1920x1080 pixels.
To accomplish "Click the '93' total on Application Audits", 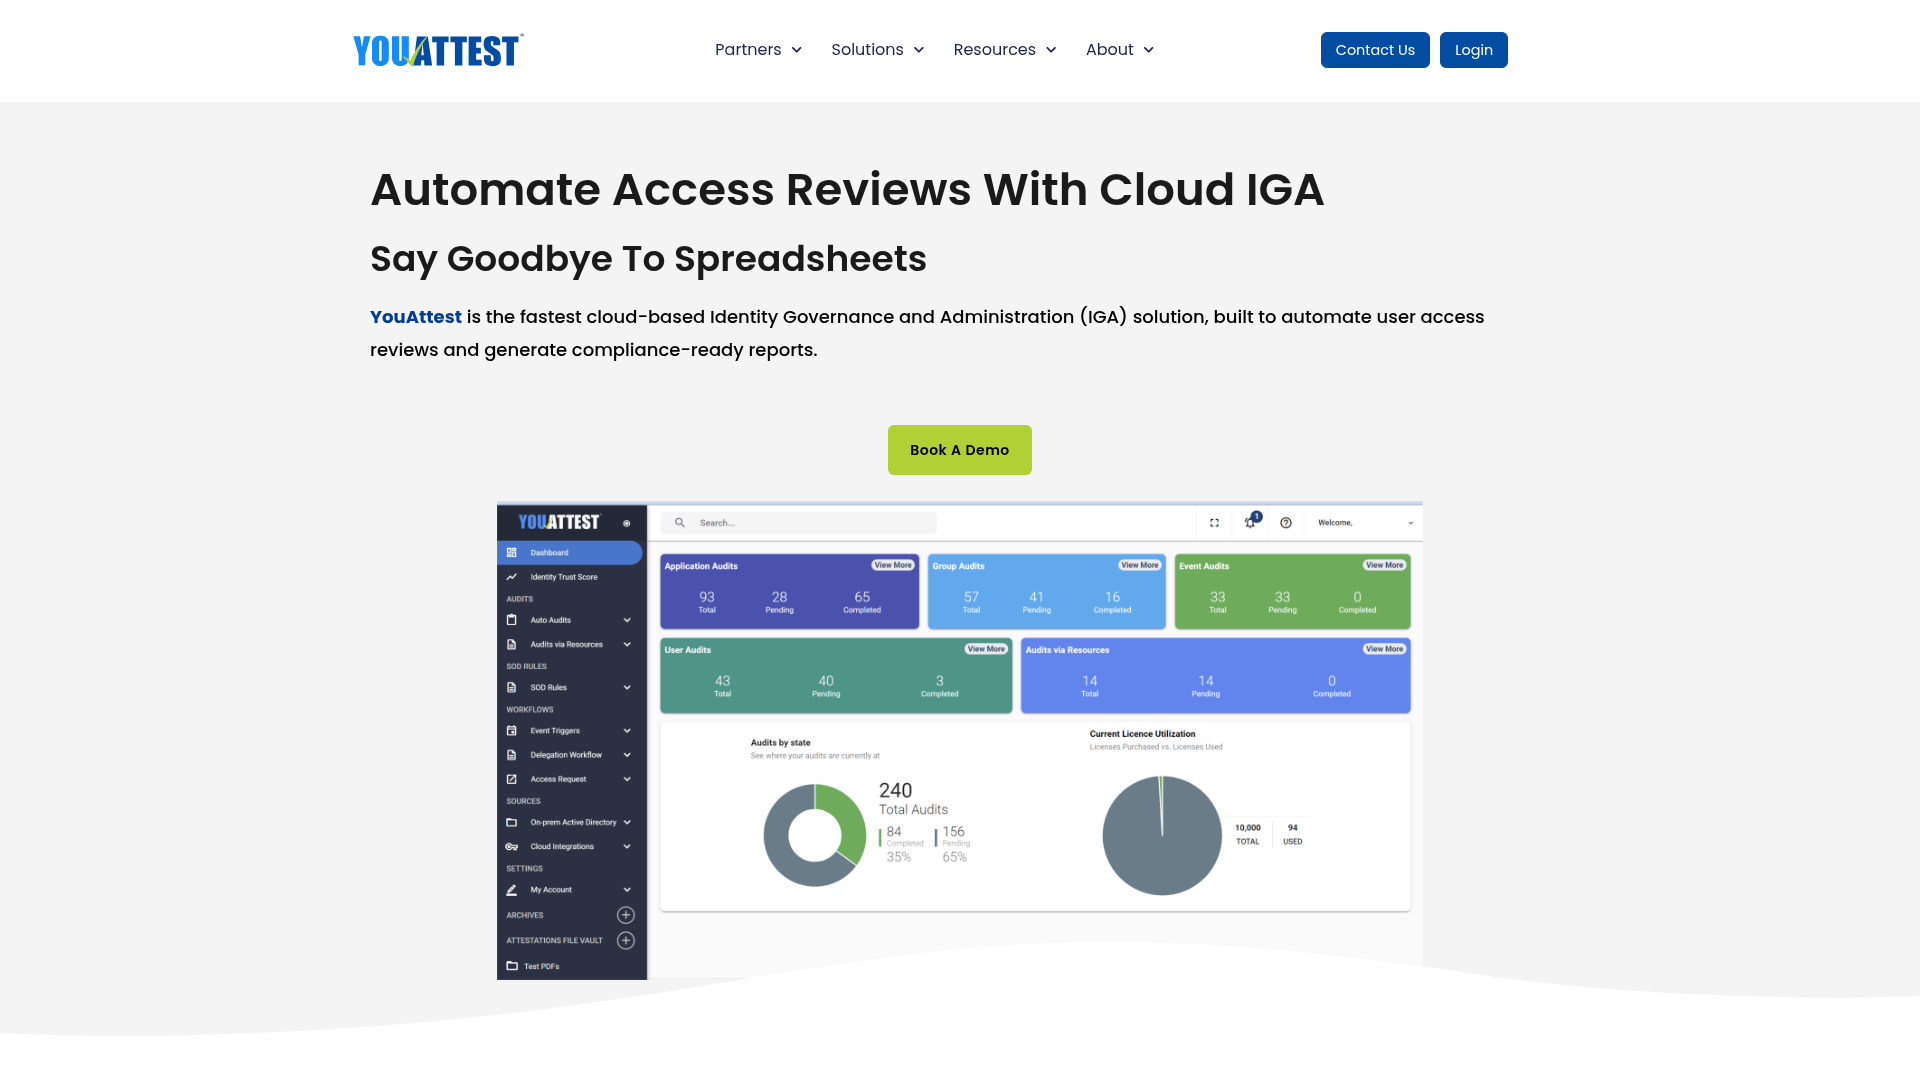I will (707, 597).
